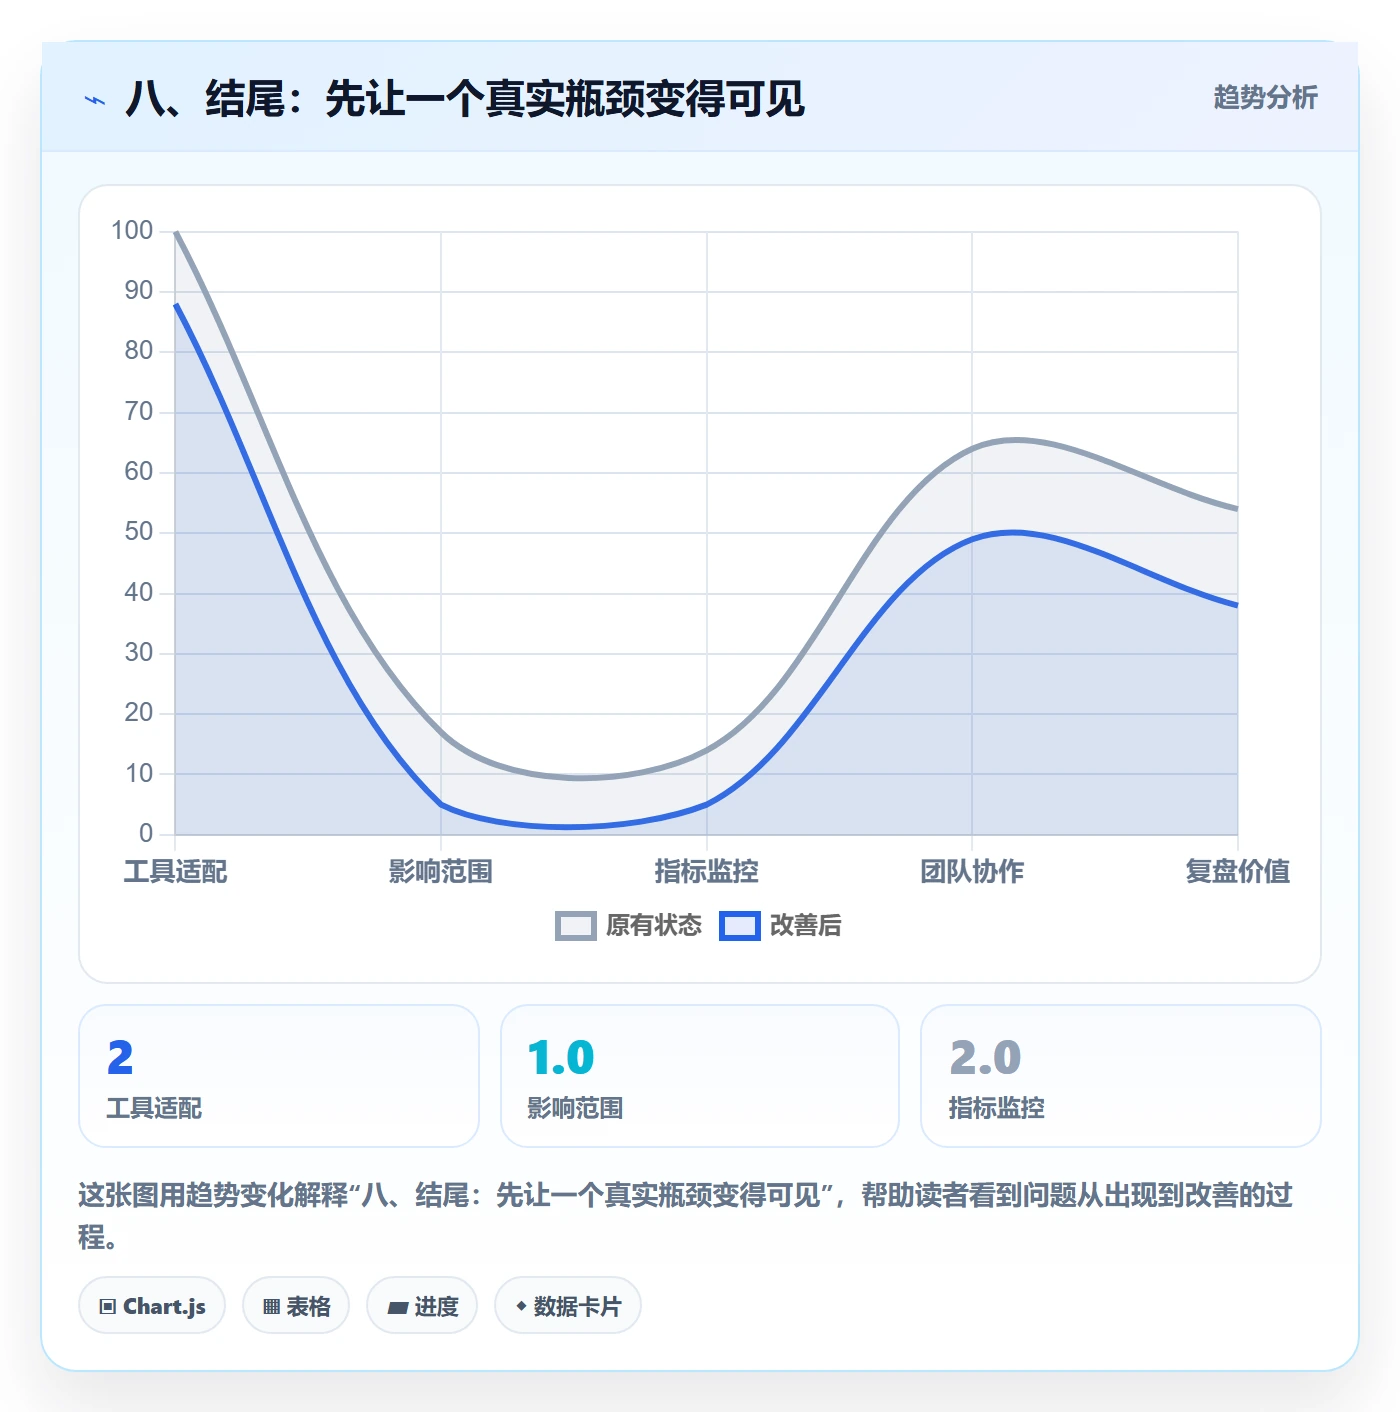The height and width of the screenshot is (1412, 1400).
Task: Click the value 2.0 on 指标监控 card
Action: click(x=985, y=1058)
